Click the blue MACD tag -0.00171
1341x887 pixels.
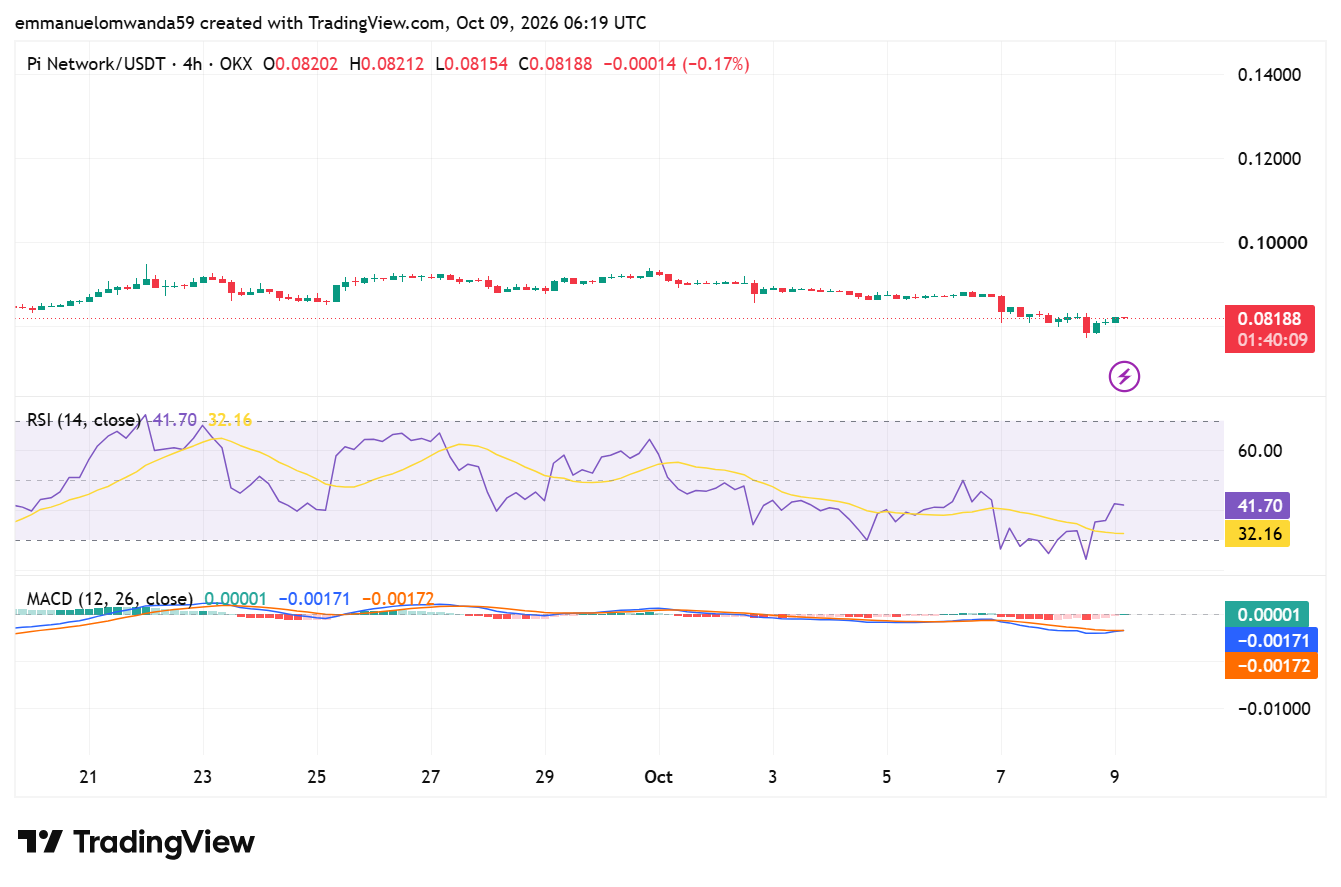point(1270,640)
